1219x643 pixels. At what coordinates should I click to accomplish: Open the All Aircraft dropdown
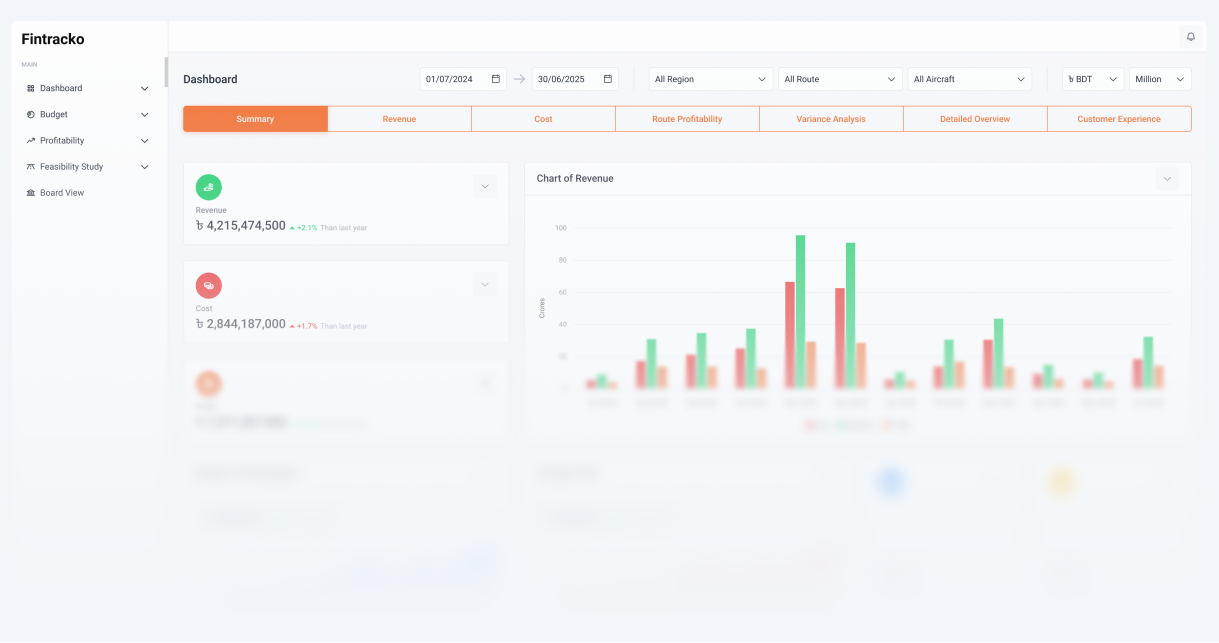coord(969,79)
